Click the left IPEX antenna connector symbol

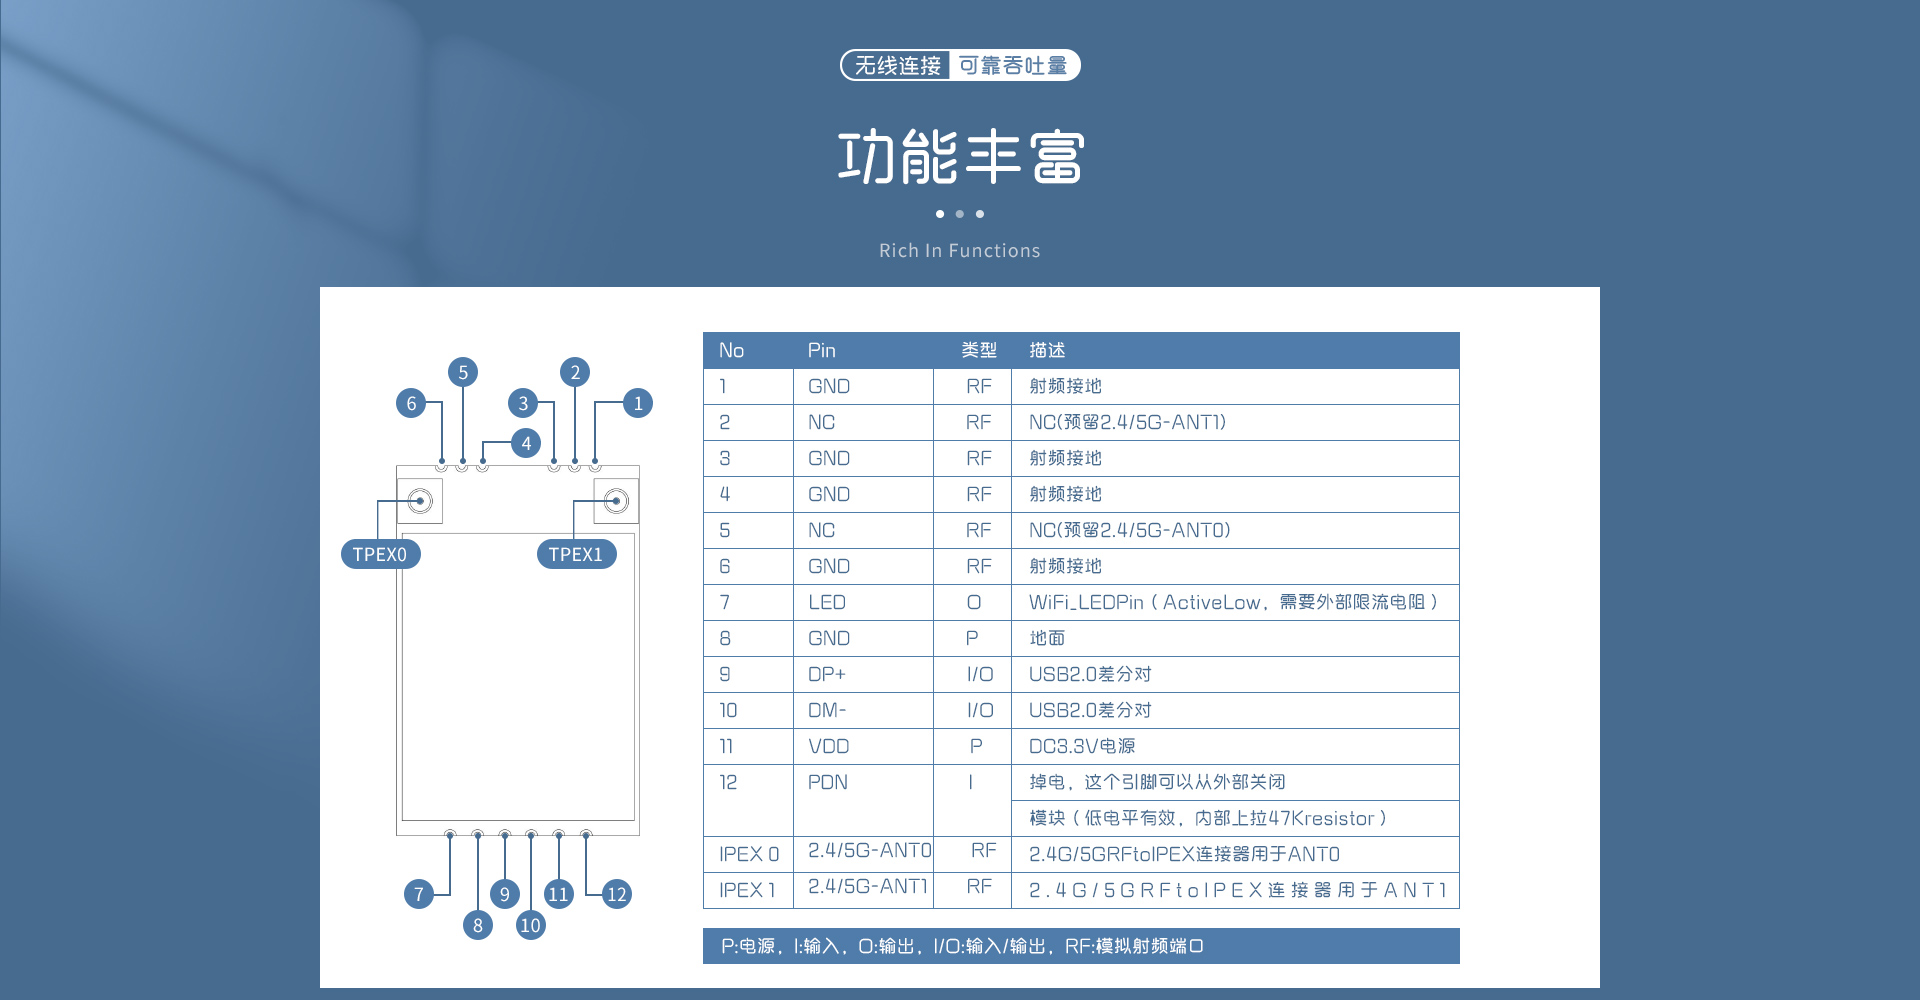click(421, 501)
